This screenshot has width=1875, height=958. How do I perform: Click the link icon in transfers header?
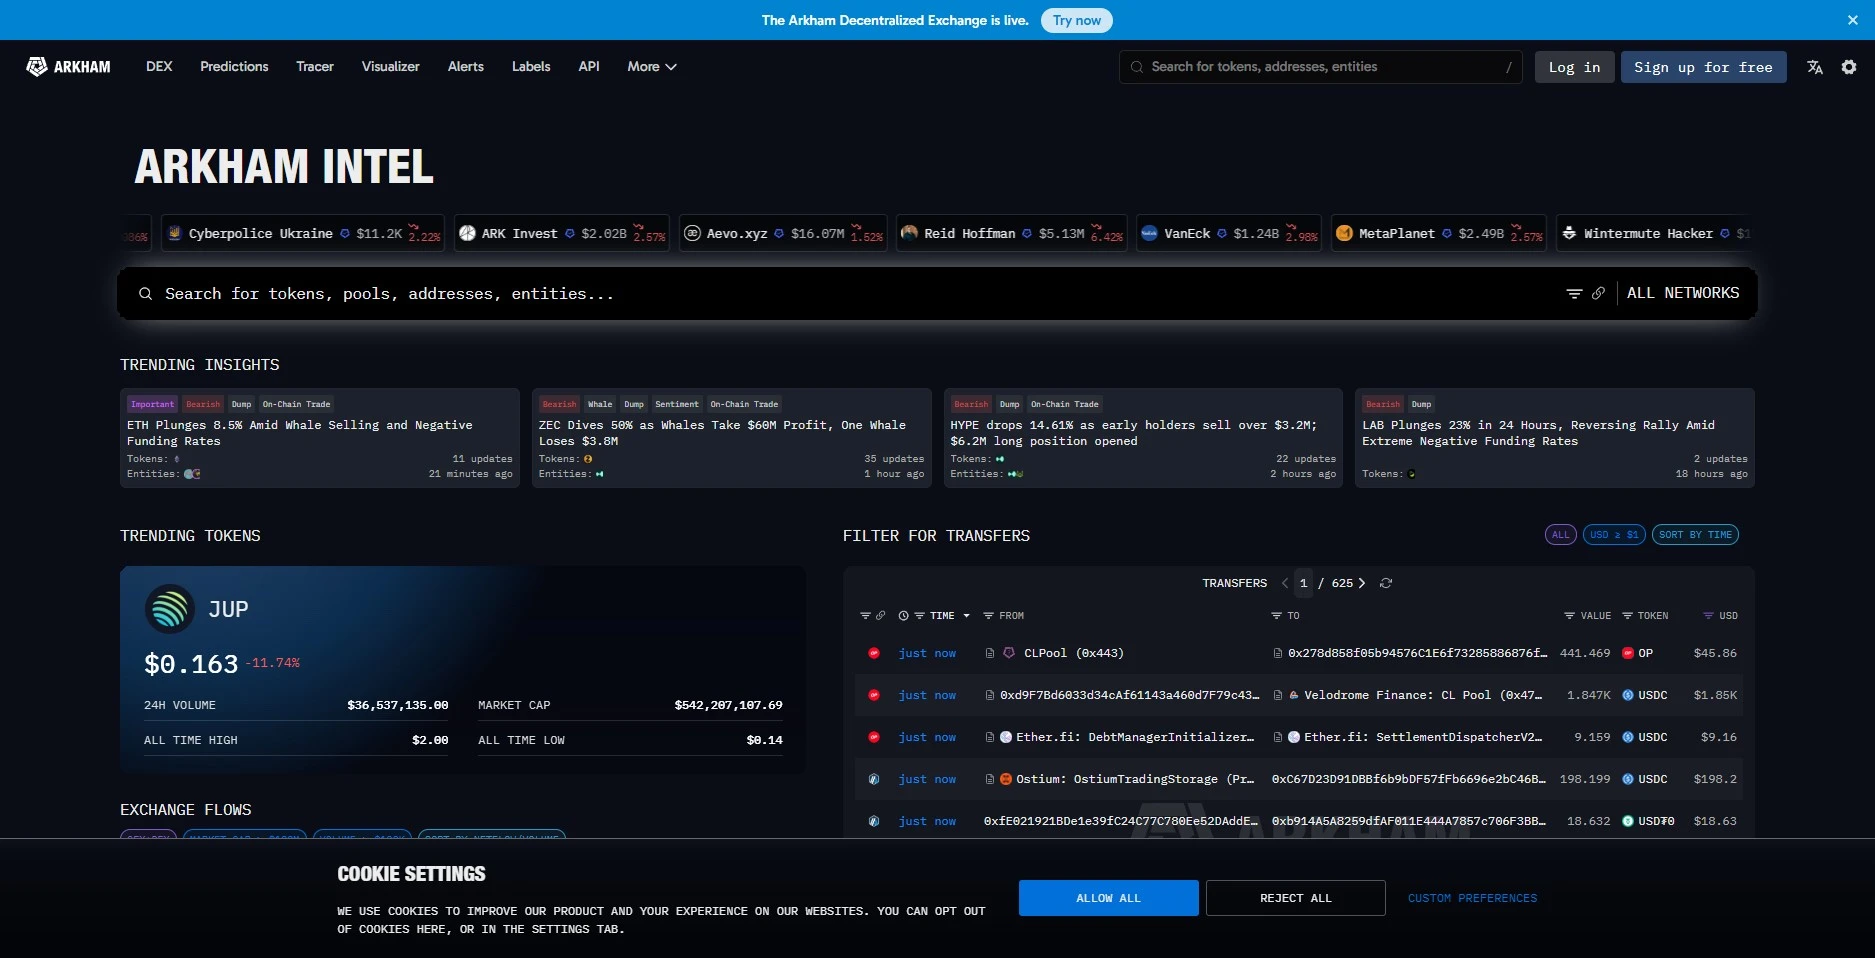(880, 616)
